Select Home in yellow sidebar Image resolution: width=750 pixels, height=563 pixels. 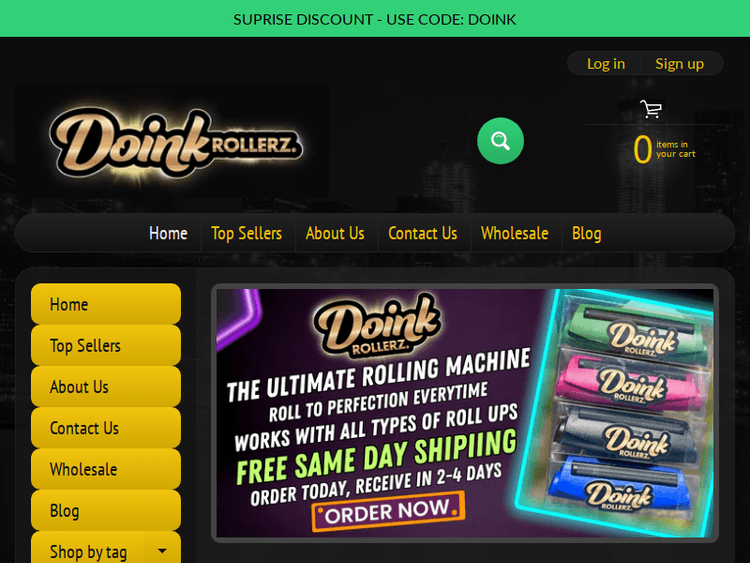[x=106, y=304]
